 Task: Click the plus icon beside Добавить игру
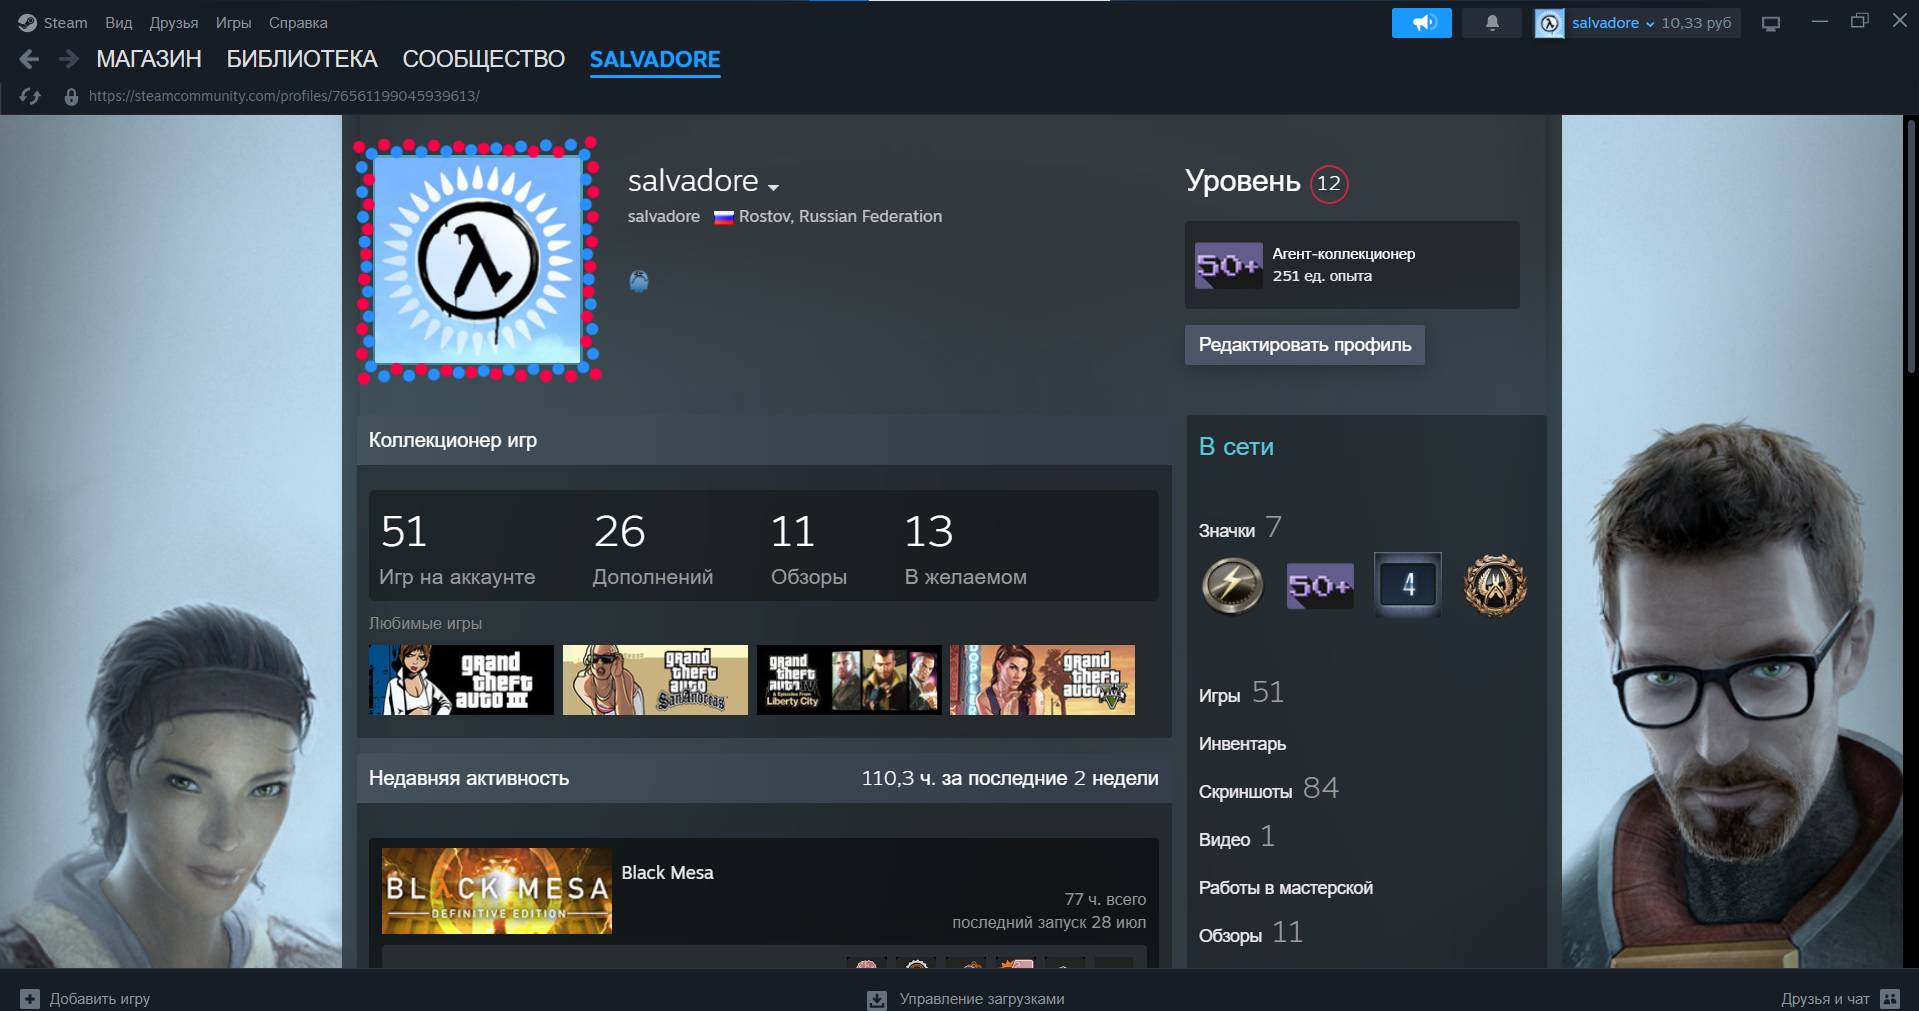30,998
